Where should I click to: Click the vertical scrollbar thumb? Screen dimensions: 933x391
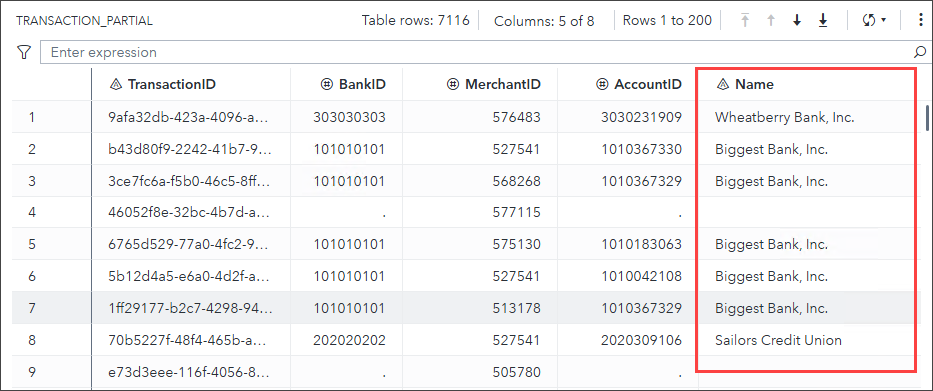tap(927, 117)
